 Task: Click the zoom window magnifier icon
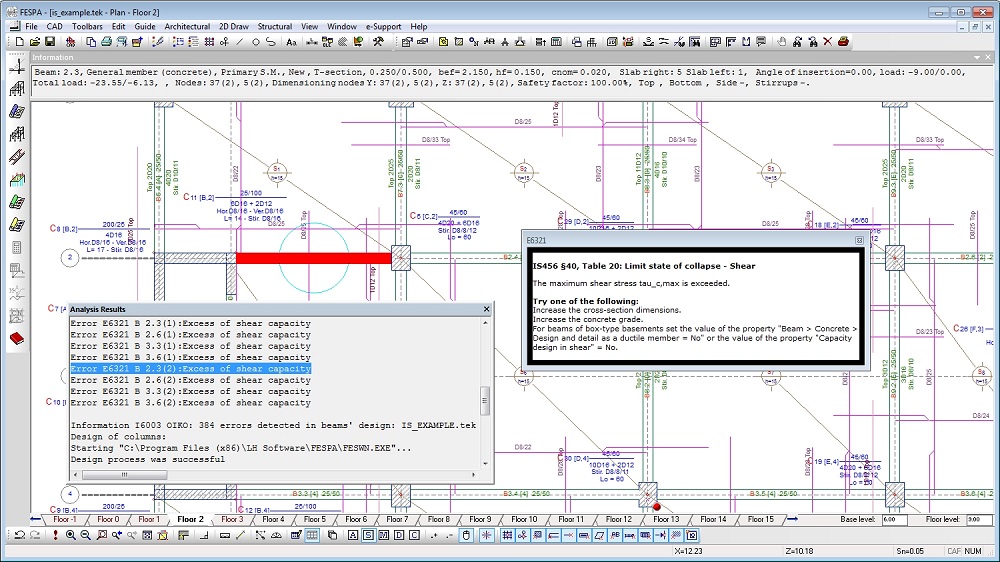(x=101, y=535)
